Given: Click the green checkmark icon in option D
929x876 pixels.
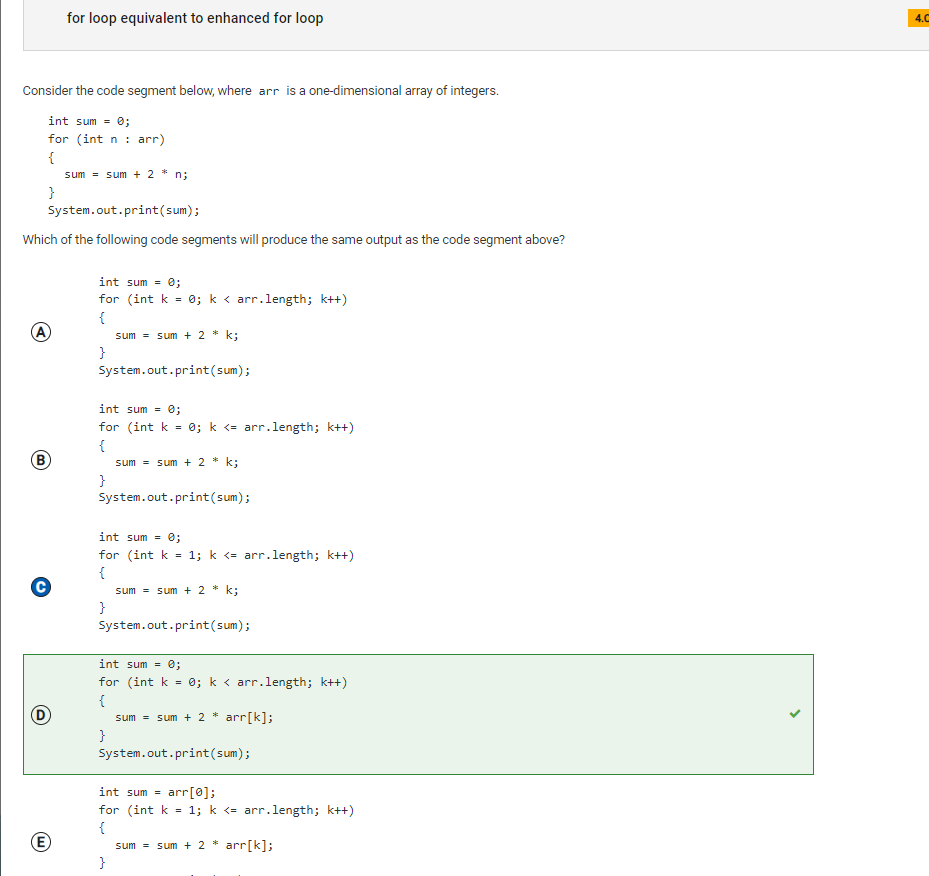Looking at the screenshot, I should coord(795,714).
